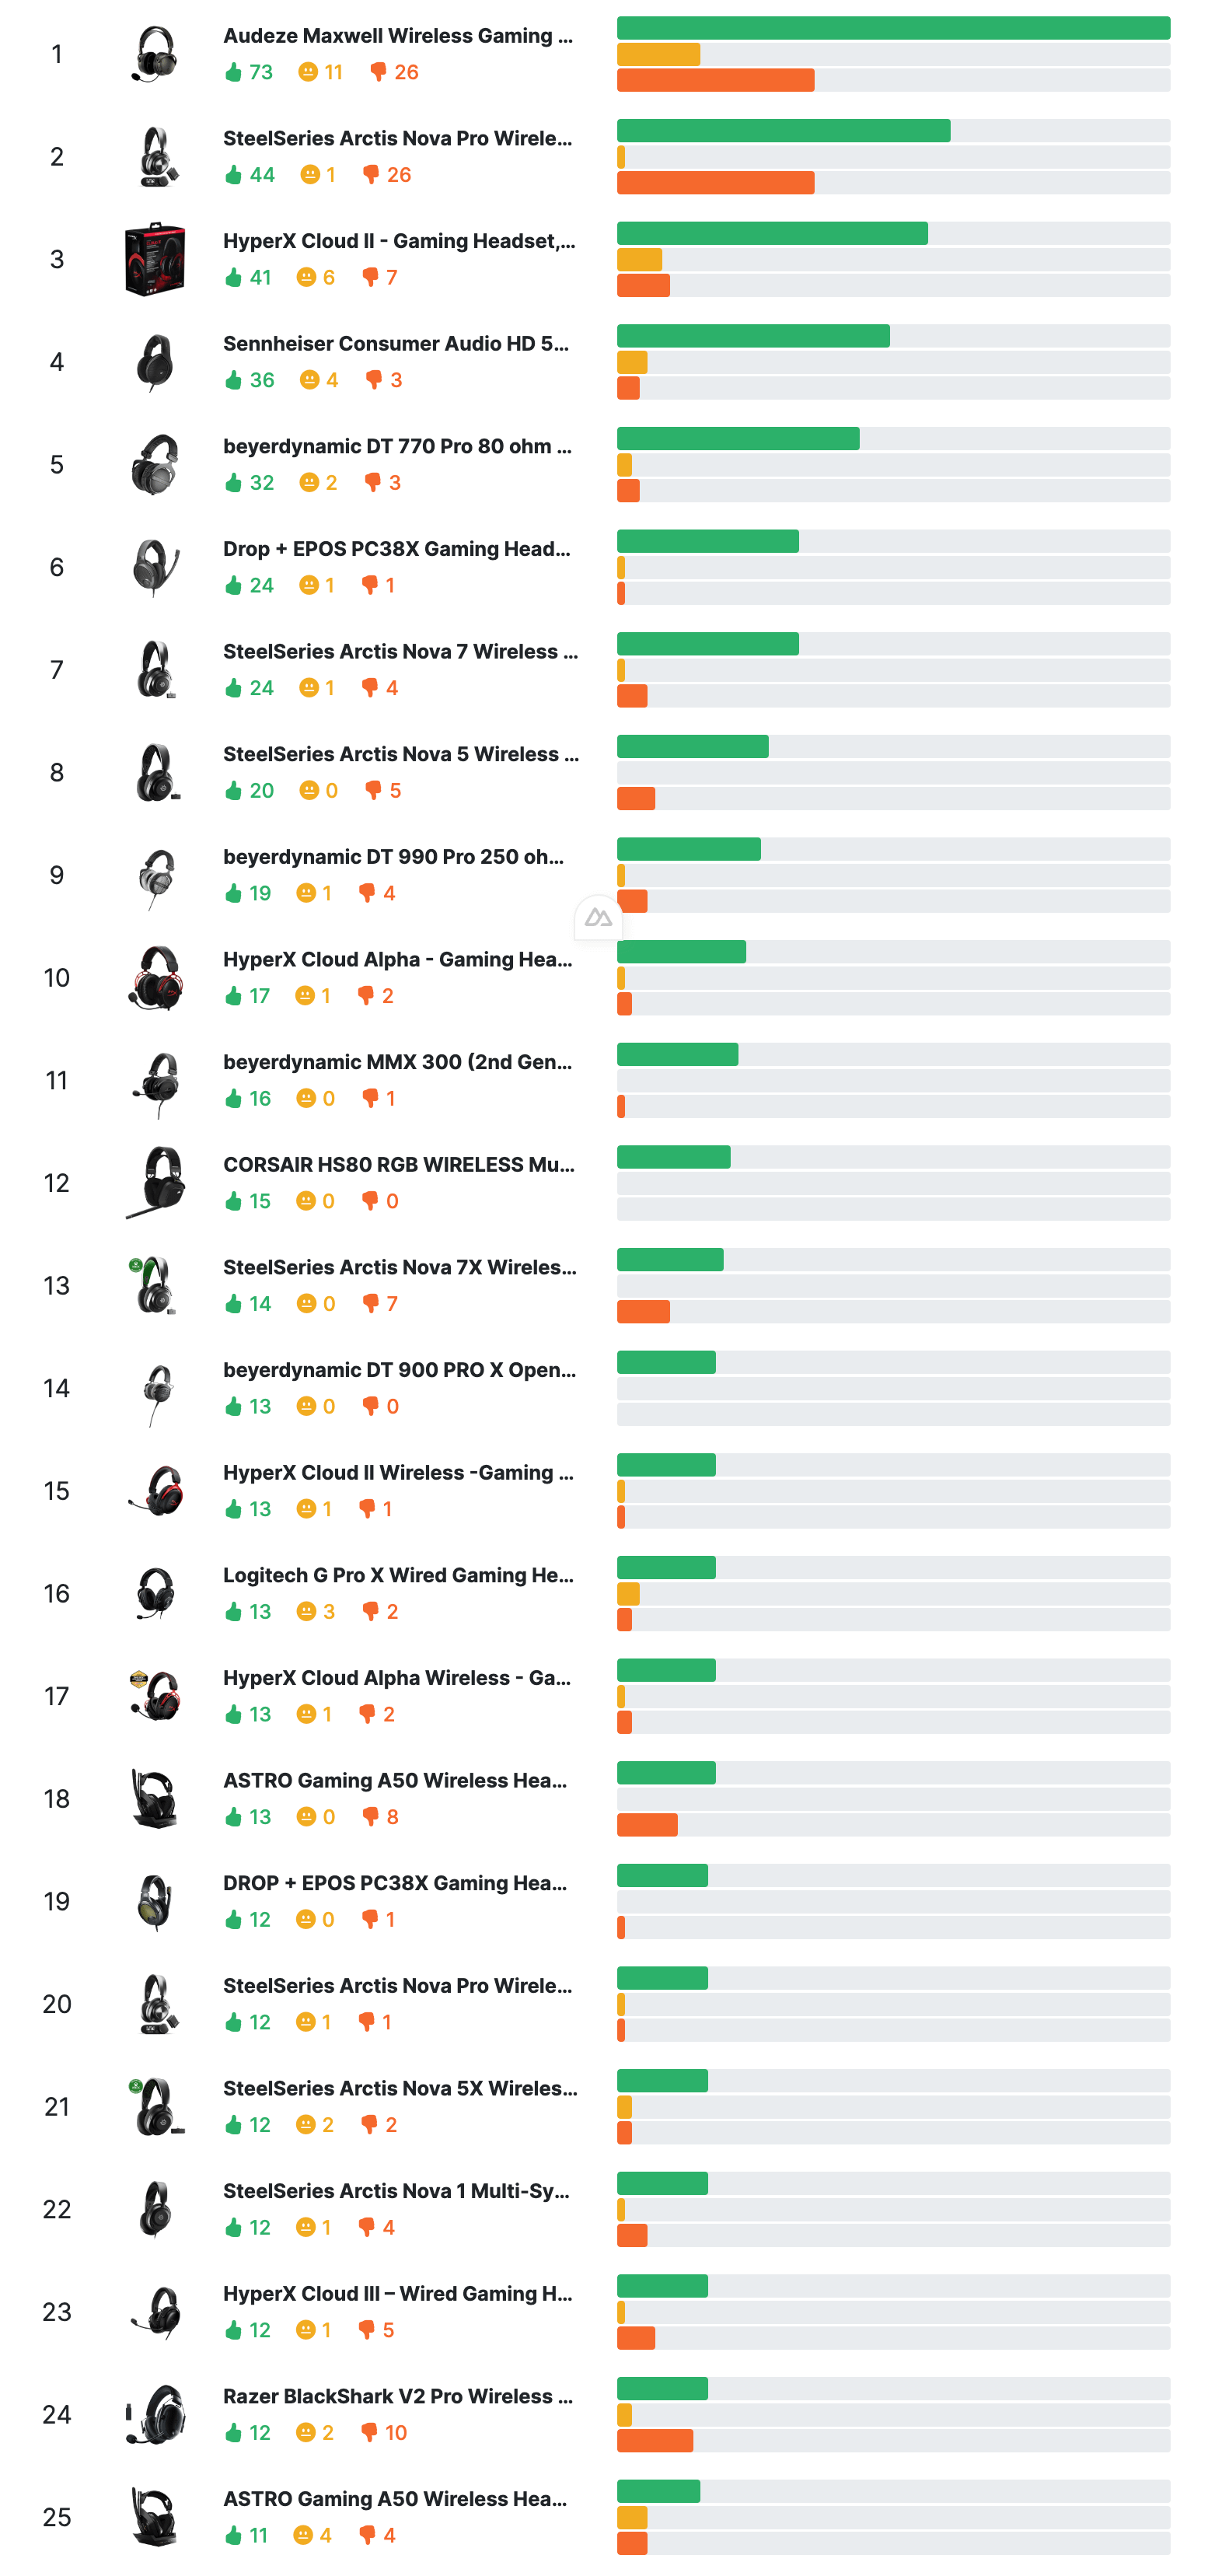Click the orange negative bar for rank 18 ASTRO A50
Image resolution: width=1208 pixels, height=2576 pixels.
point(647,1825)
